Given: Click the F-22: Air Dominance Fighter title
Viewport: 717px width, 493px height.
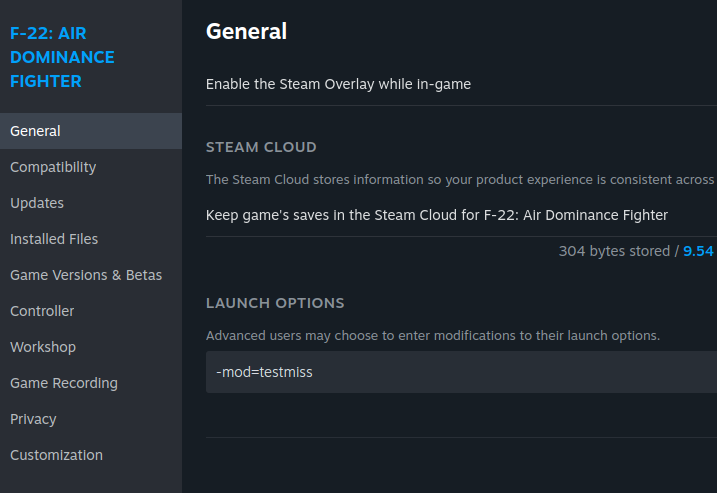Looking at the screenshot, I should point(62,57).
